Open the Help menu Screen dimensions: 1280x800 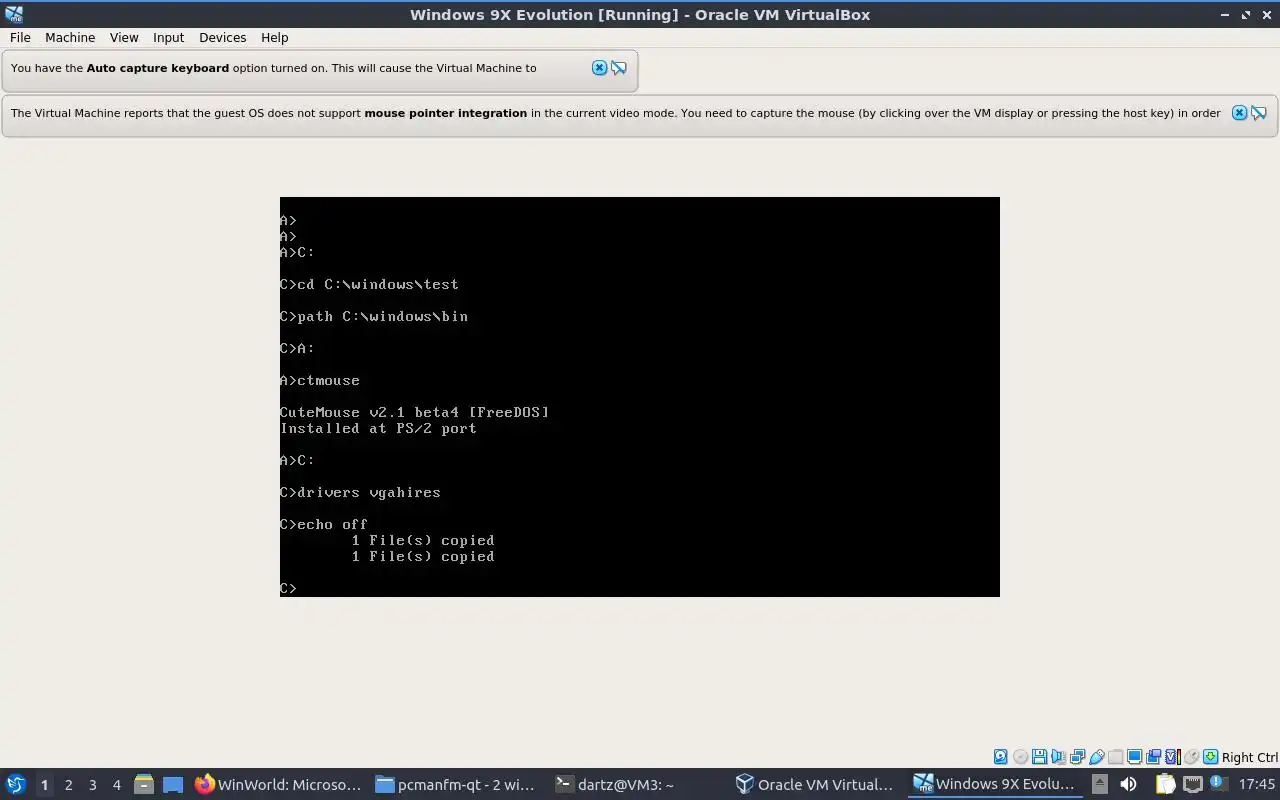(x=274, y=37)
